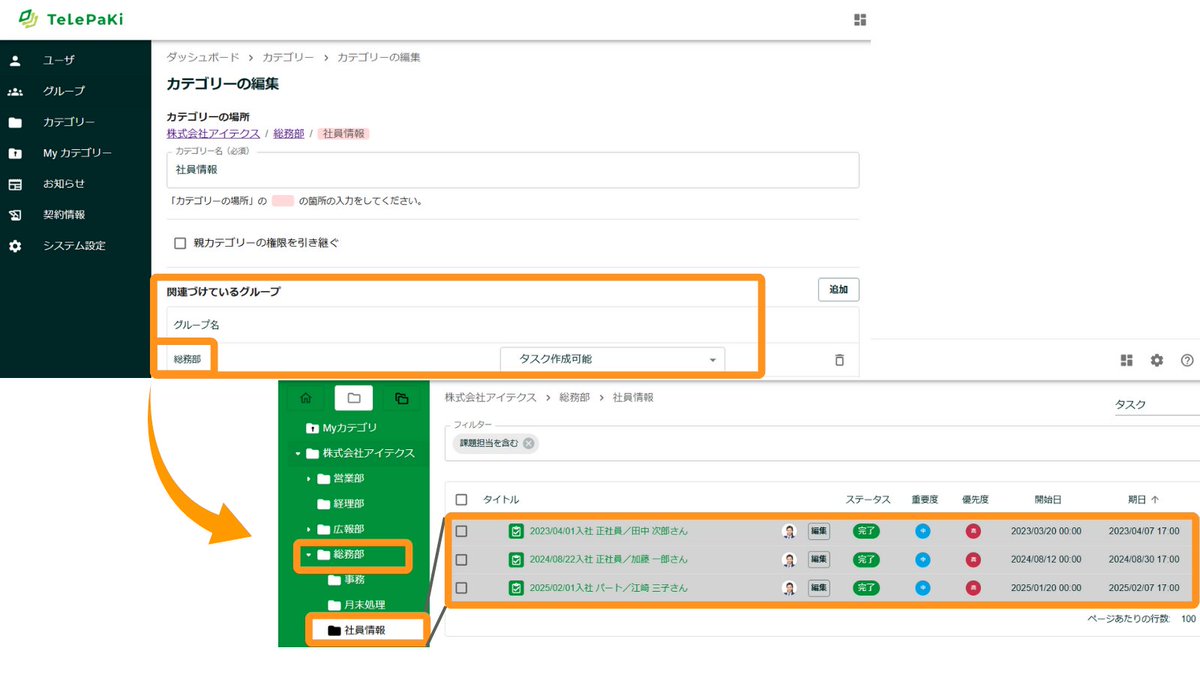Open the タスク作成可能 permission dropdown
Viewport: 1200px width, 675px height.
coord(612,359)
